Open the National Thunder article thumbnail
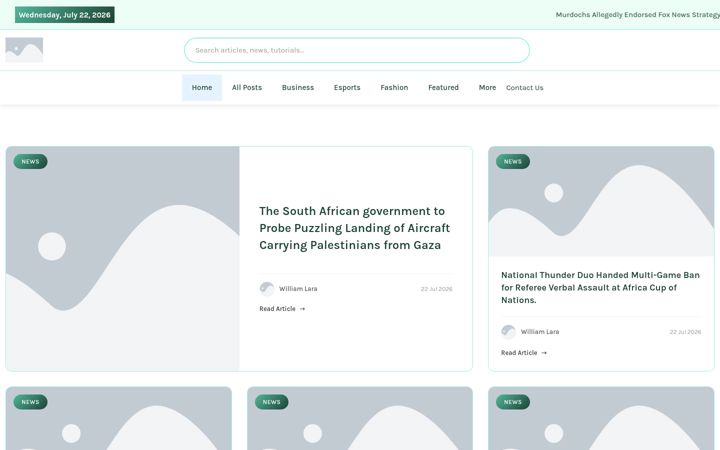This screenshot has width=720, height=450. (601, 201)
